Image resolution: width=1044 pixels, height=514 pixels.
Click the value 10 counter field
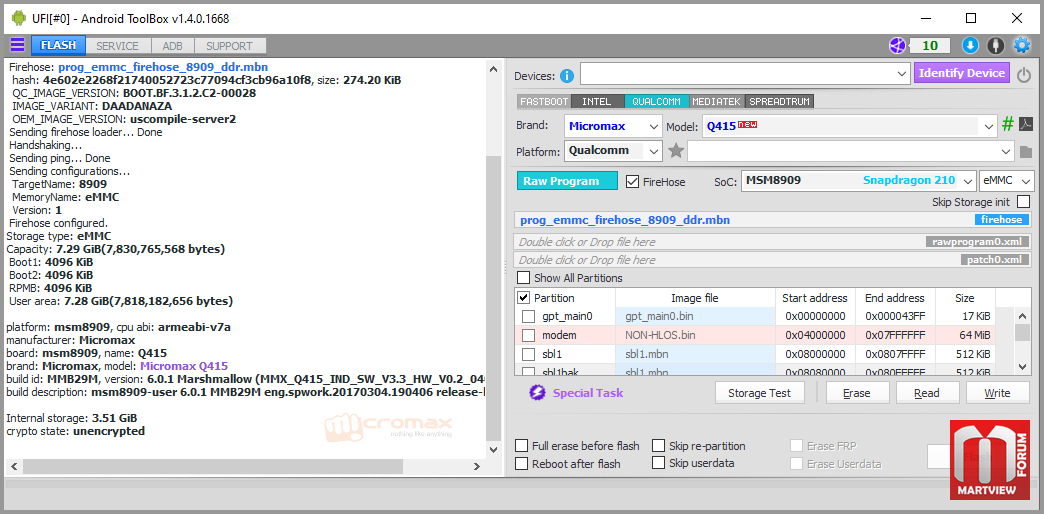930,45
